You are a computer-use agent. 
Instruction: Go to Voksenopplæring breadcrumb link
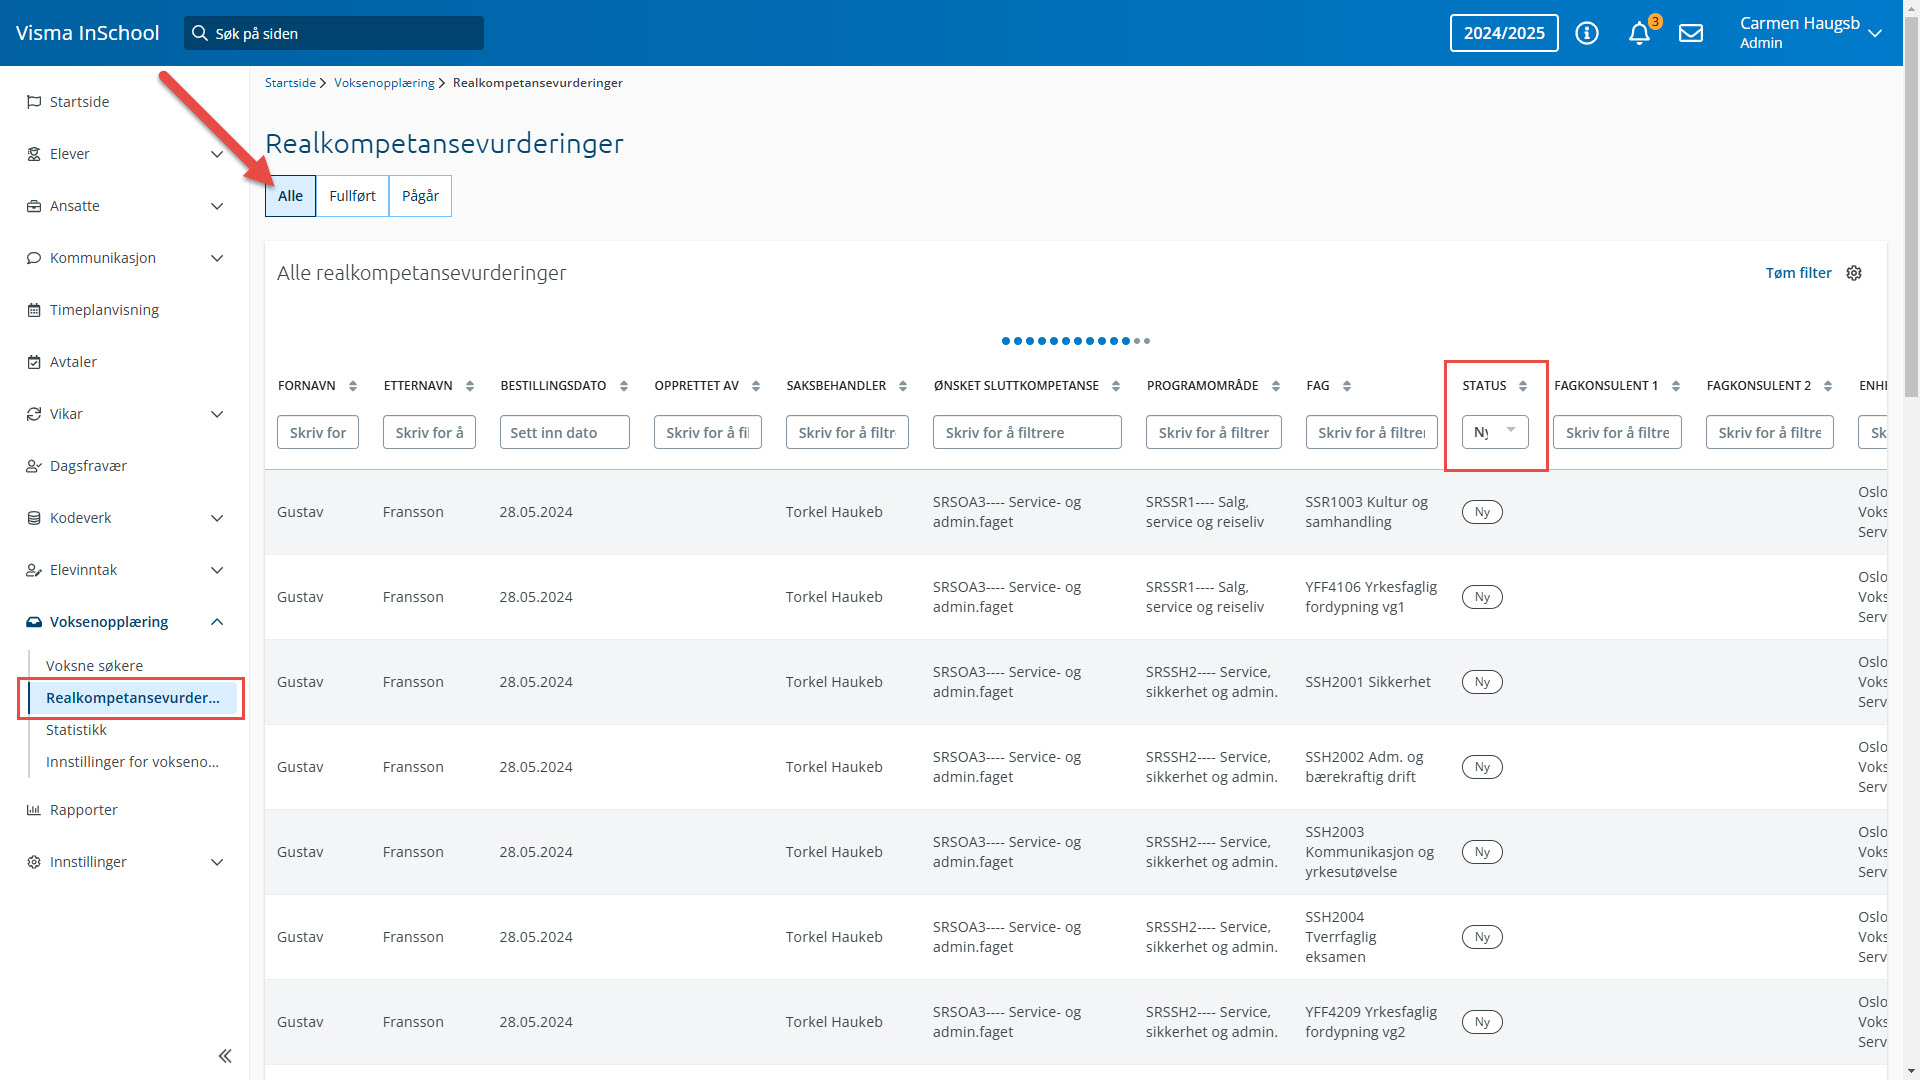384,83
